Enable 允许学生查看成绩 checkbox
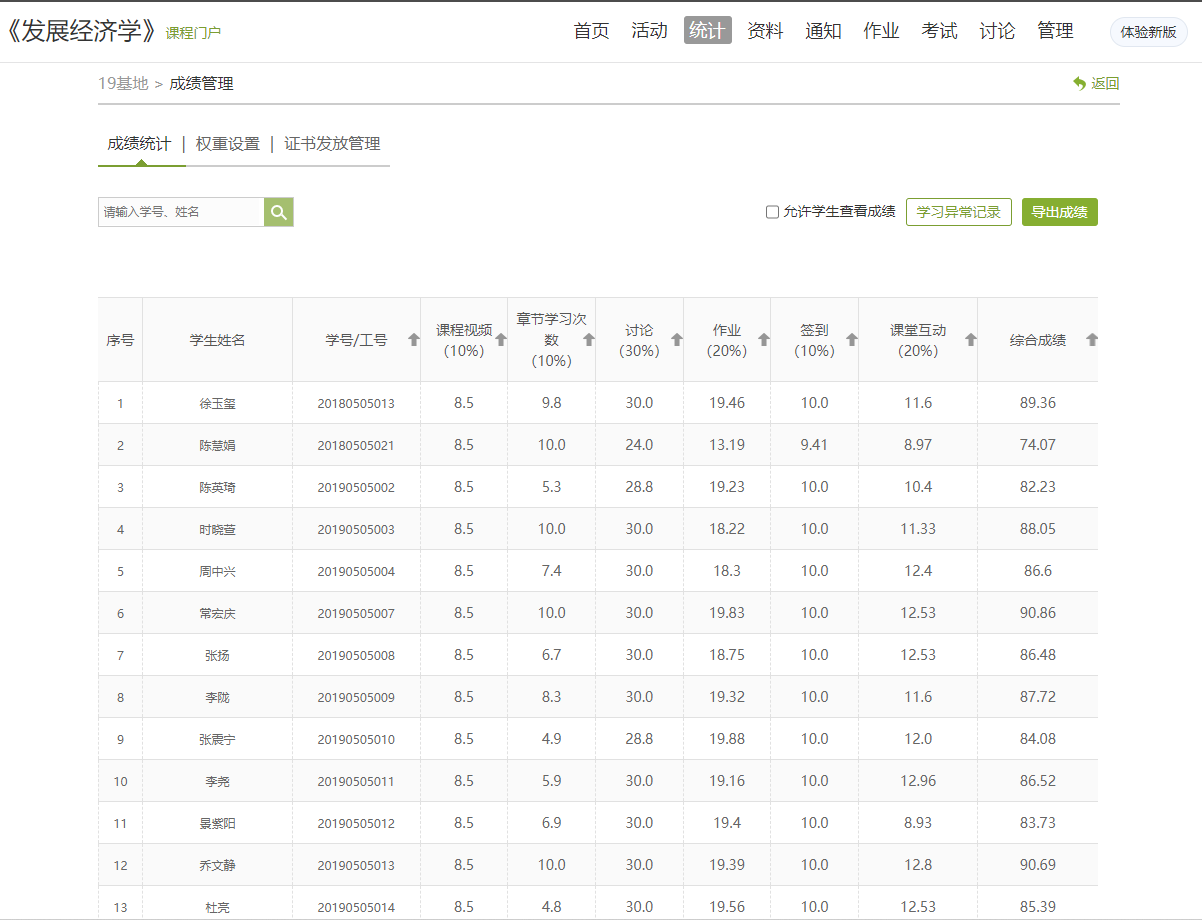The image size is (1202, 920). coord(772,212)
